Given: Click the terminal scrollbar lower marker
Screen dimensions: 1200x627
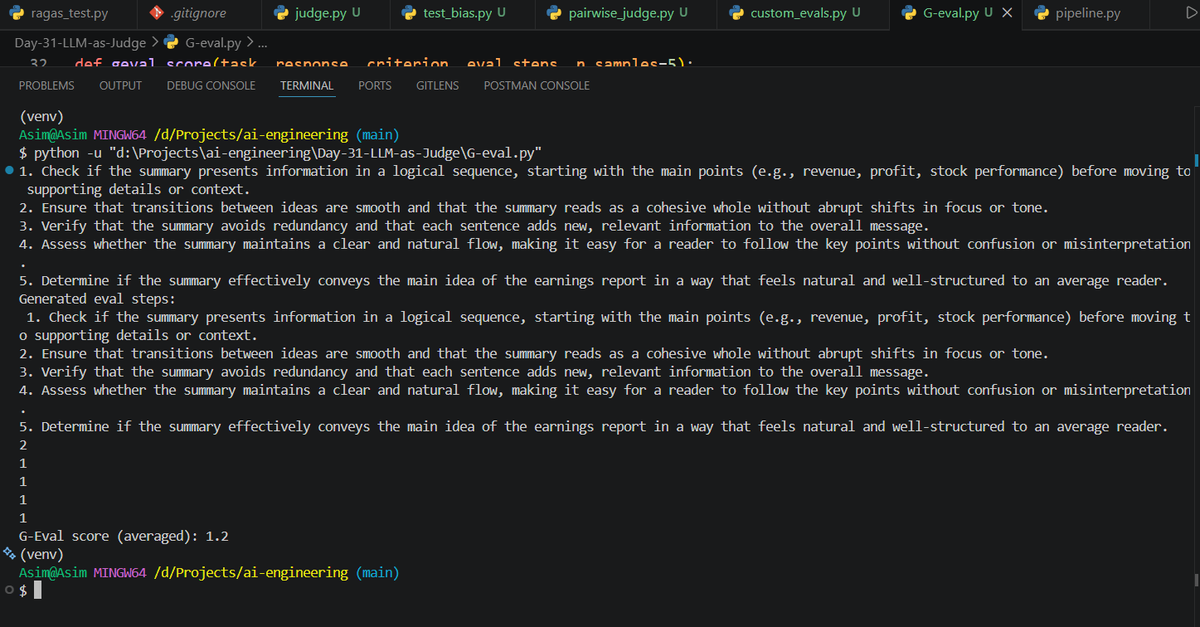Looking at the screenshot, I should coord(1195,579).
